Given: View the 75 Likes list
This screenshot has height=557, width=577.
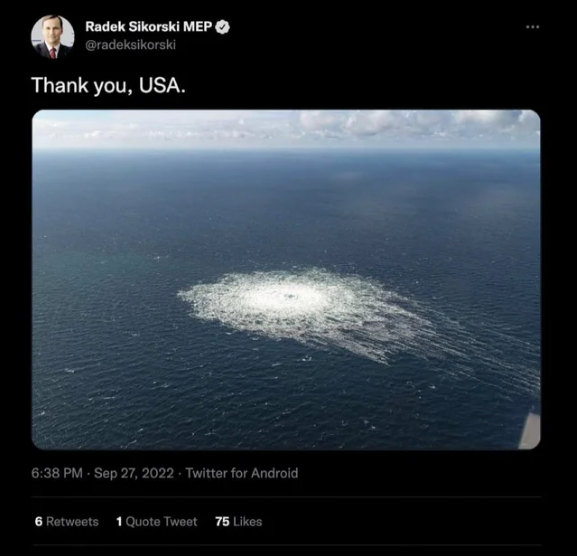Looking at the screenshot, I should point(238,522).
